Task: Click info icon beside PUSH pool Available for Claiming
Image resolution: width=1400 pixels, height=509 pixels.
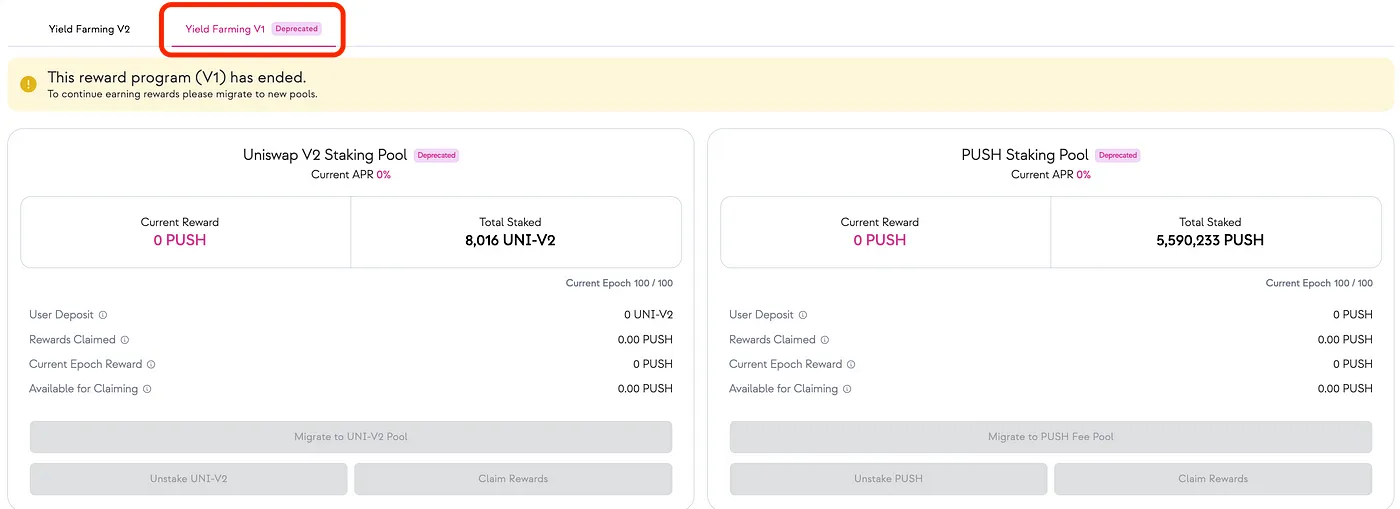Action: tap(847, 389)
